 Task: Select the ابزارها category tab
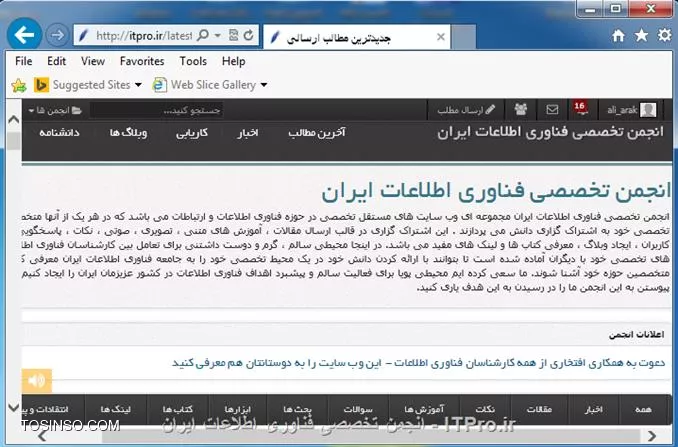238,409
